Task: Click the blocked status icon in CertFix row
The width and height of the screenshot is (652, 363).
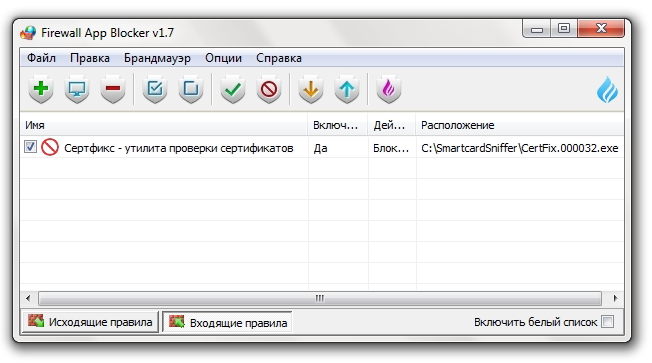Action: pyautogui.click(x=50, y=148)
